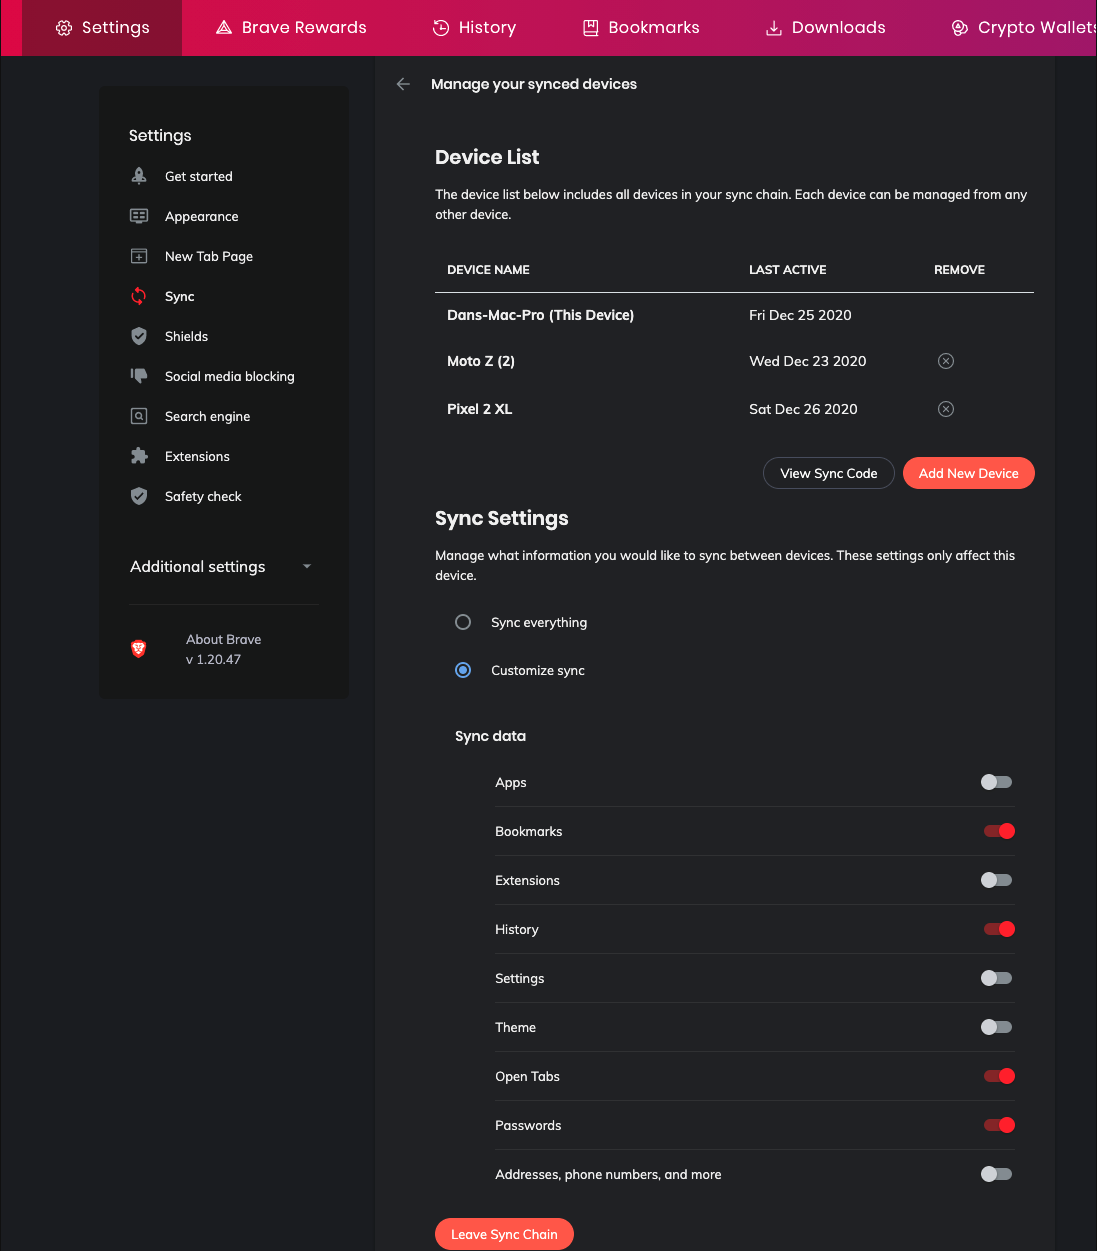Screen dimensions: 1097x1251
Task: Turn off Passwords syncing
Action: [999, 1125]
